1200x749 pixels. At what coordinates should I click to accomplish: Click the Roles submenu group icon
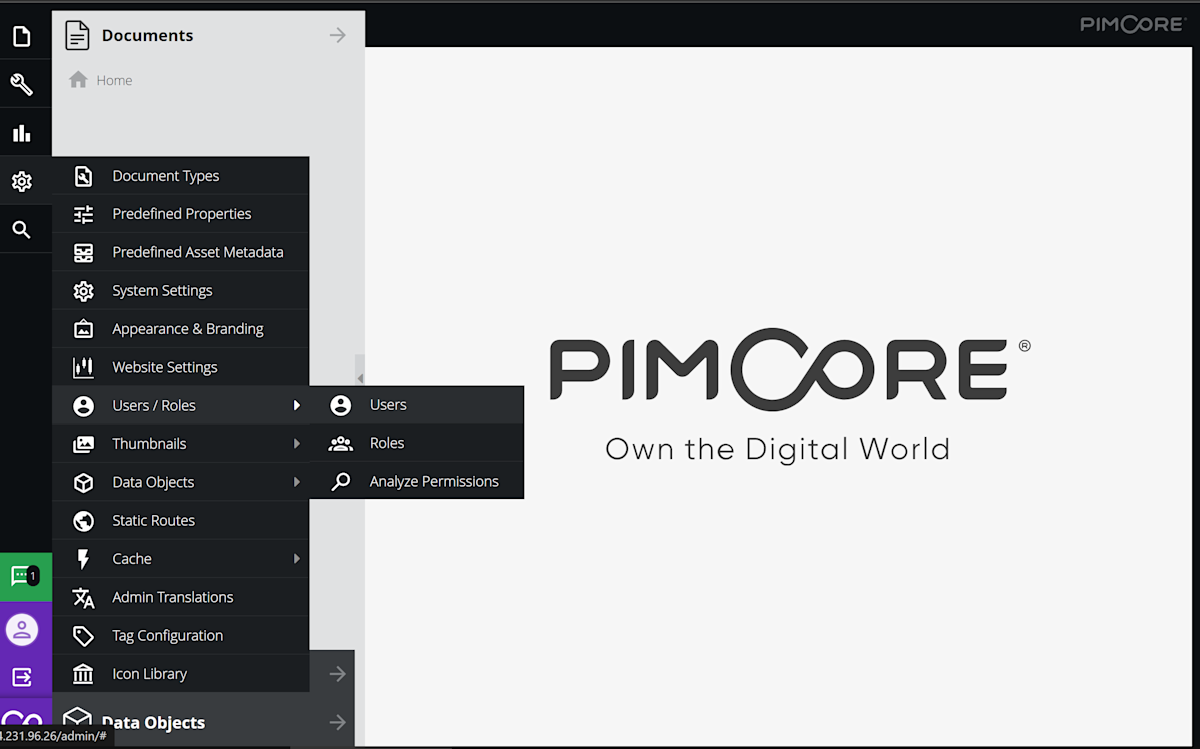(341, 443)
